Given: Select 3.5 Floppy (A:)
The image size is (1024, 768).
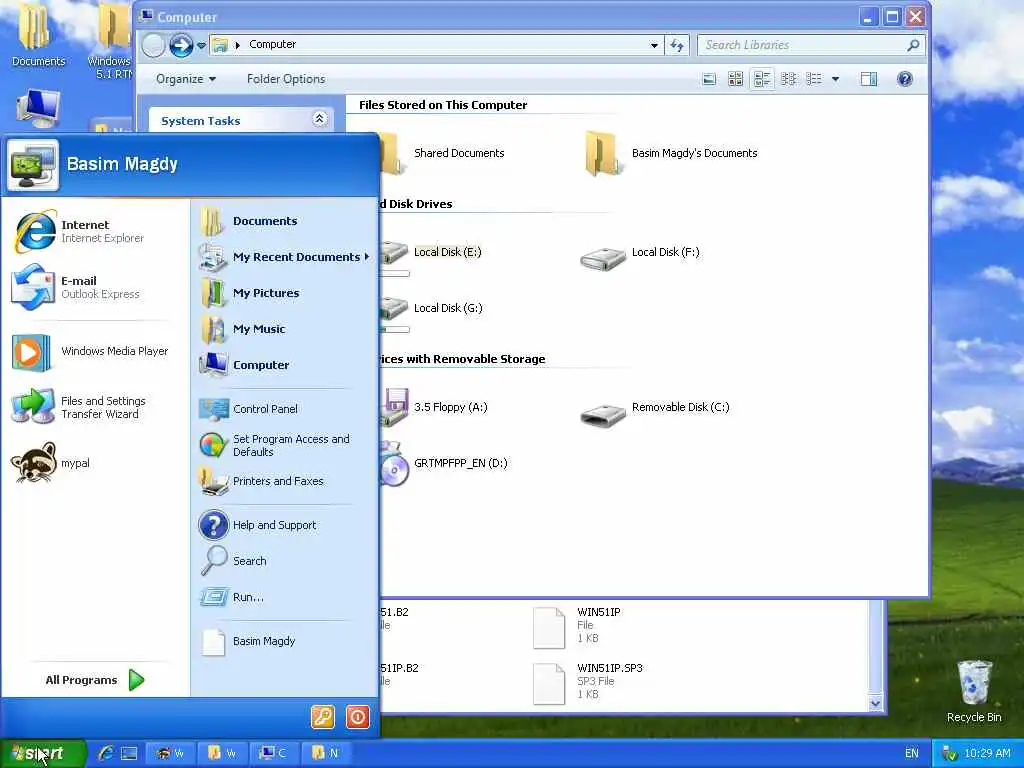Looking at the screenshot, I should [x=434, y=408].
